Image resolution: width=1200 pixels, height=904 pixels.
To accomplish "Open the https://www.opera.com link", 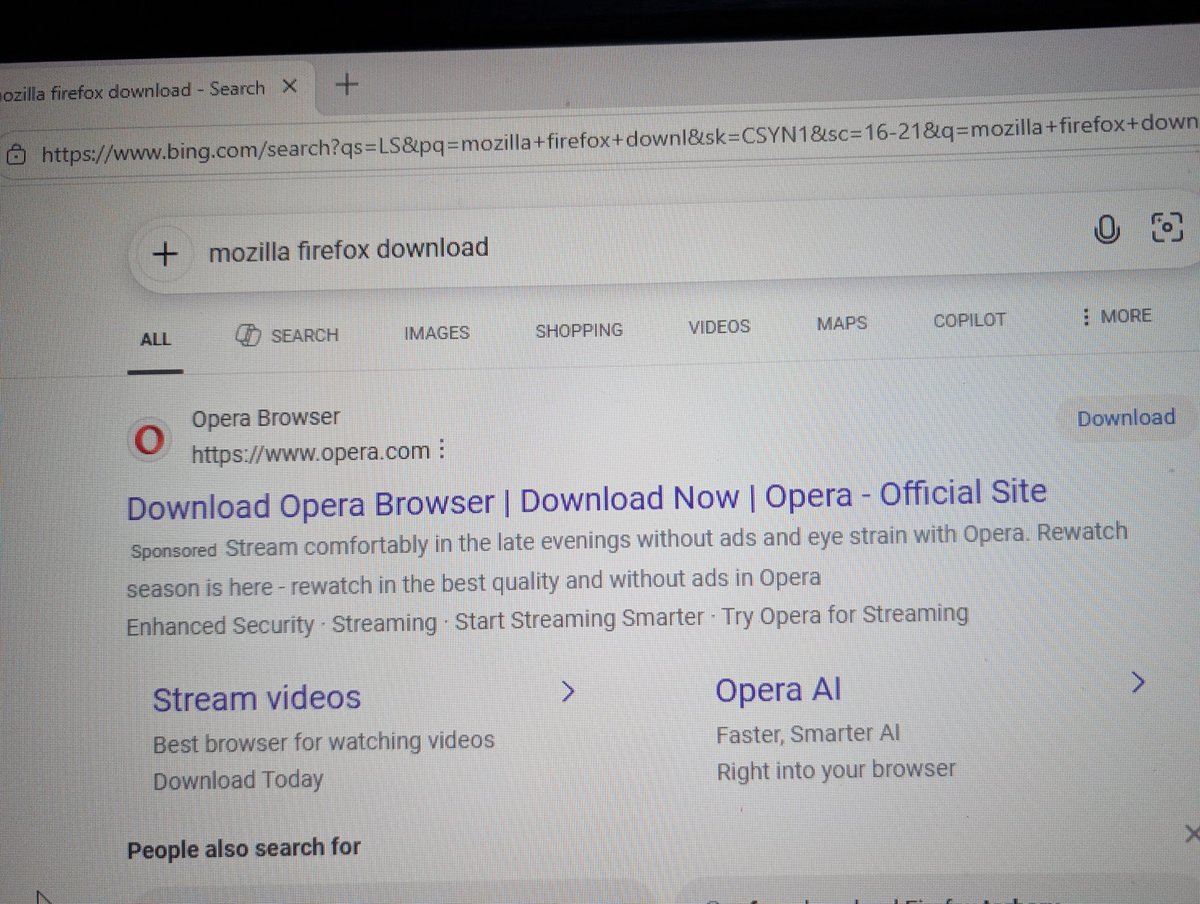I will tap(310, 453).
